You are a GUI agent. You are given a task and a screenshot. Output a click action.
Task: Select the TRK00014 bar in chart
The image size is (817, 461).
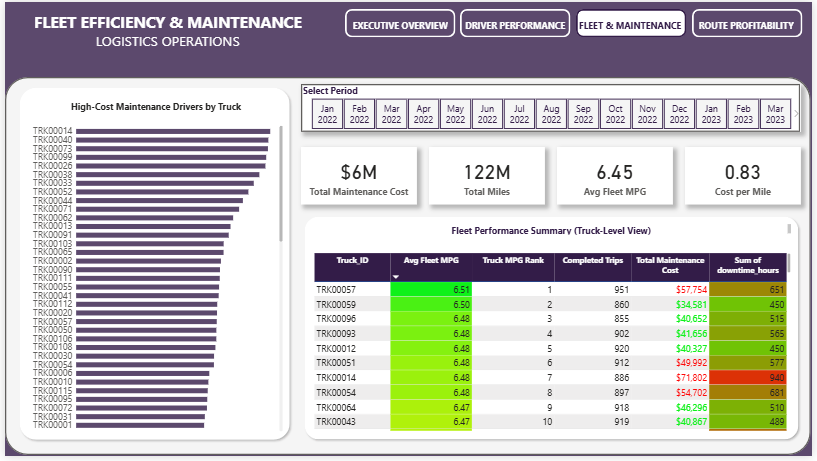[173, 131]
